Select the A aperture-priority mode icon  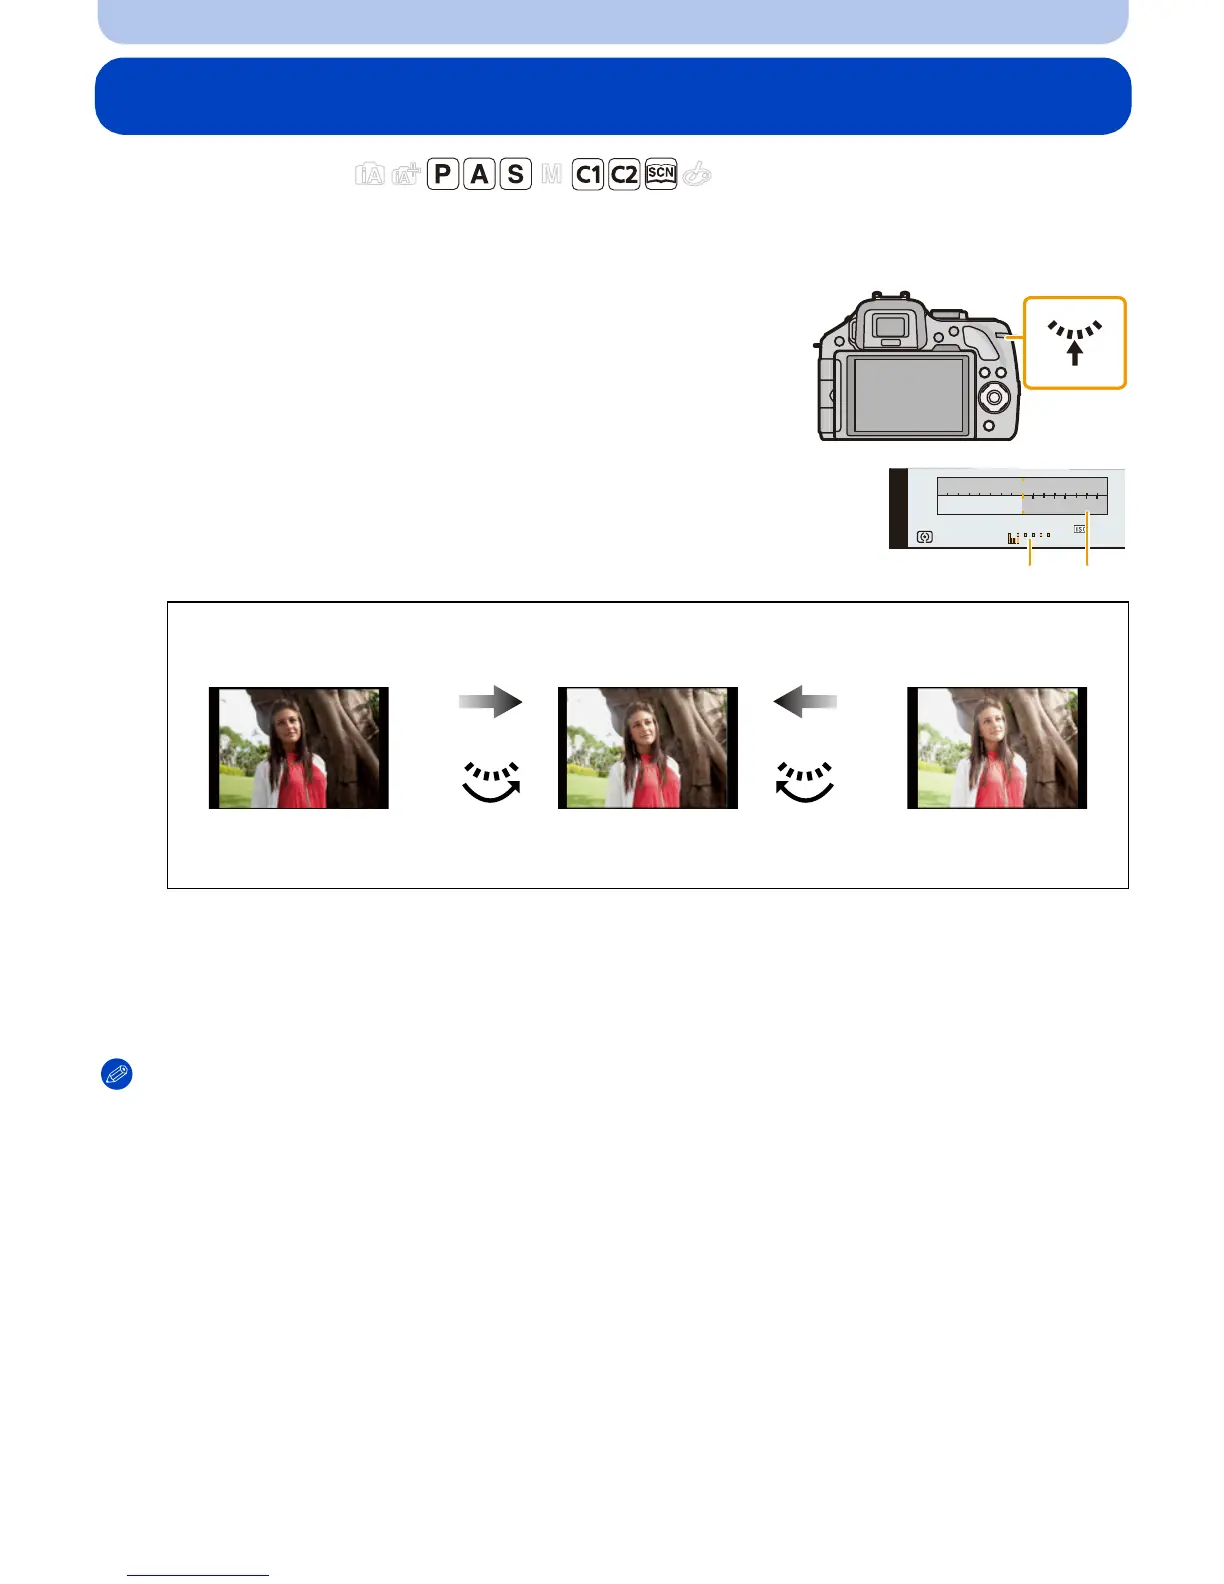coord(479,174)
